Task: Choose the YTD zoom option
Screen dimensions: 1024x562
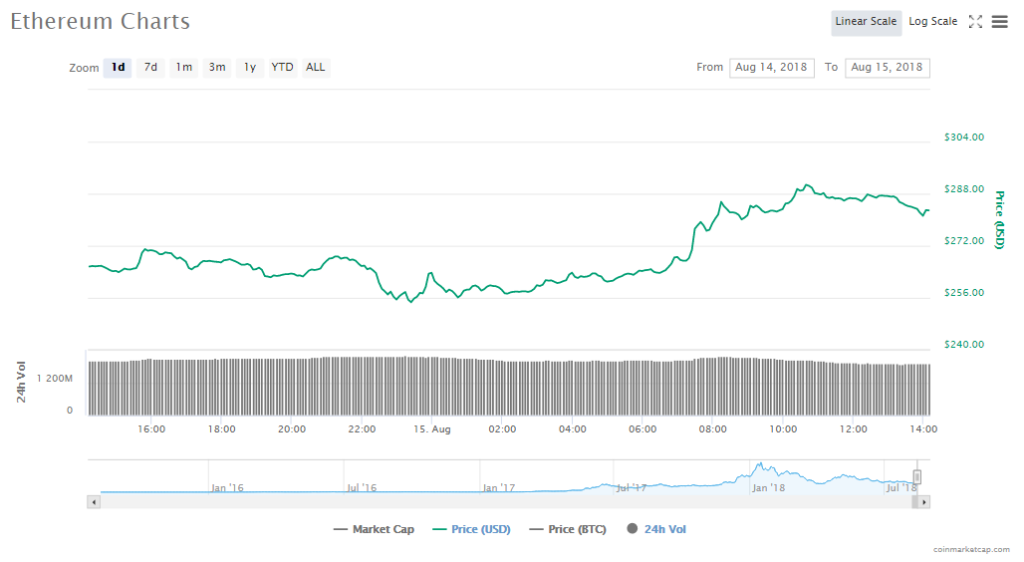Action: tap(283, 68)
